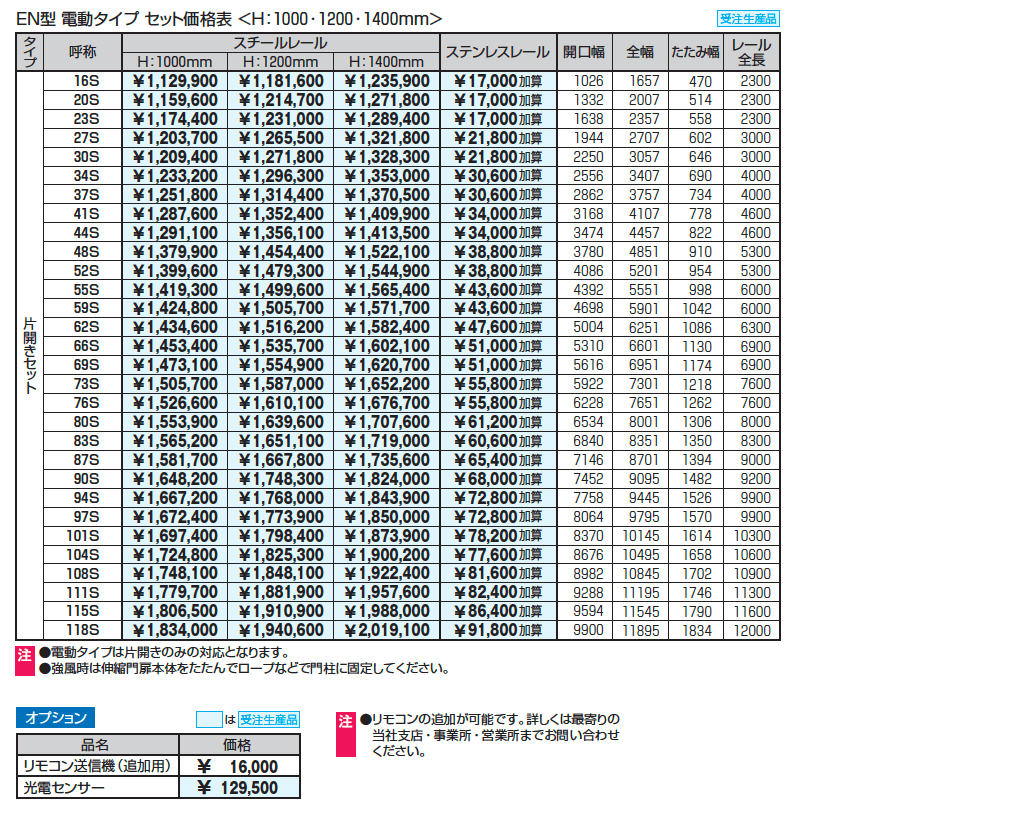Click the ¥91,800 加算 stainless rail cell
This screenshot has height=829, width=1016.
pos(497,630)
